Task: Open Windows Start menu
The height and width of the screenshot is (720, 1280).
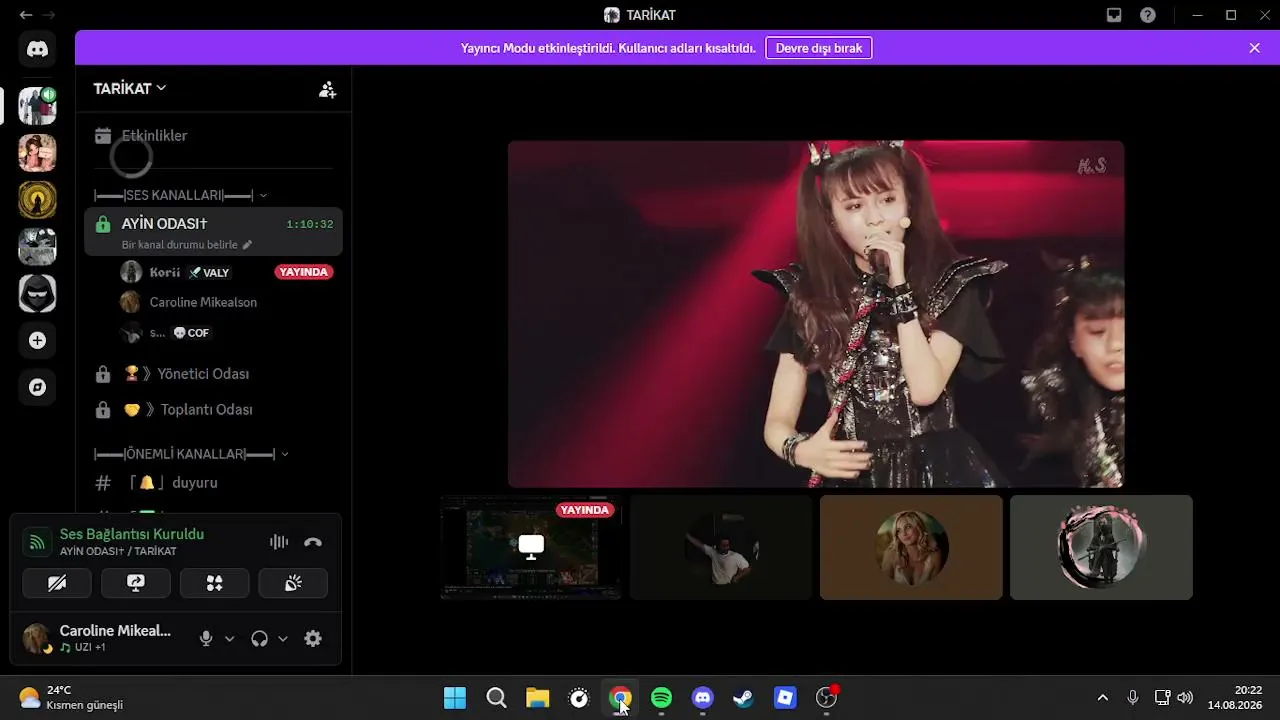Action: pyautogui.click(x=455, y=698)
